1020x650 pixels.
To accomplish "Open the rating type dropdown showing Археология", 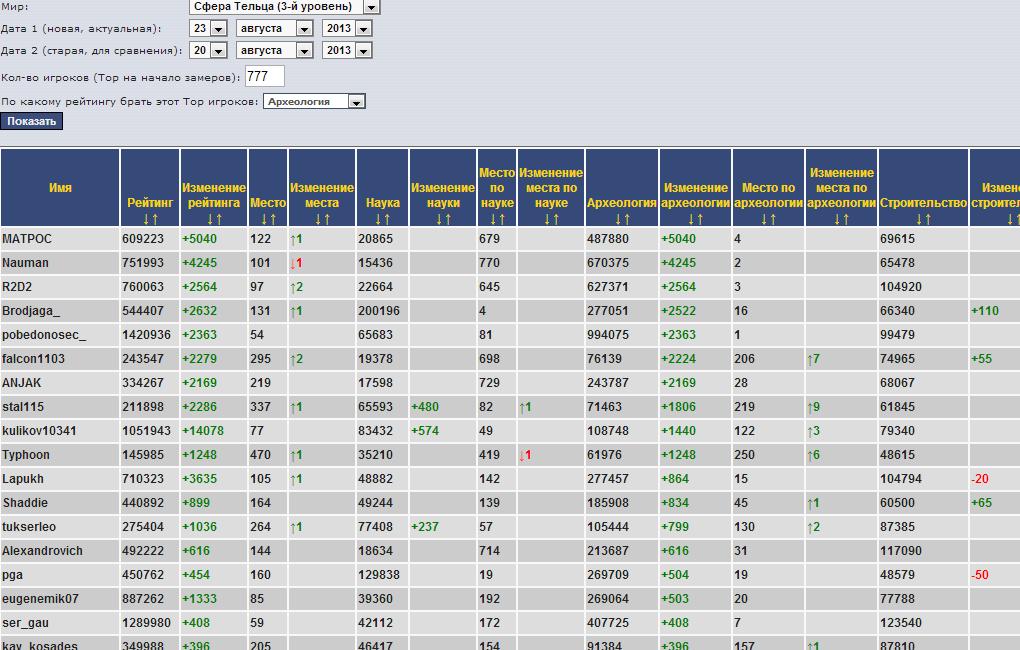I will coord(355,102).
